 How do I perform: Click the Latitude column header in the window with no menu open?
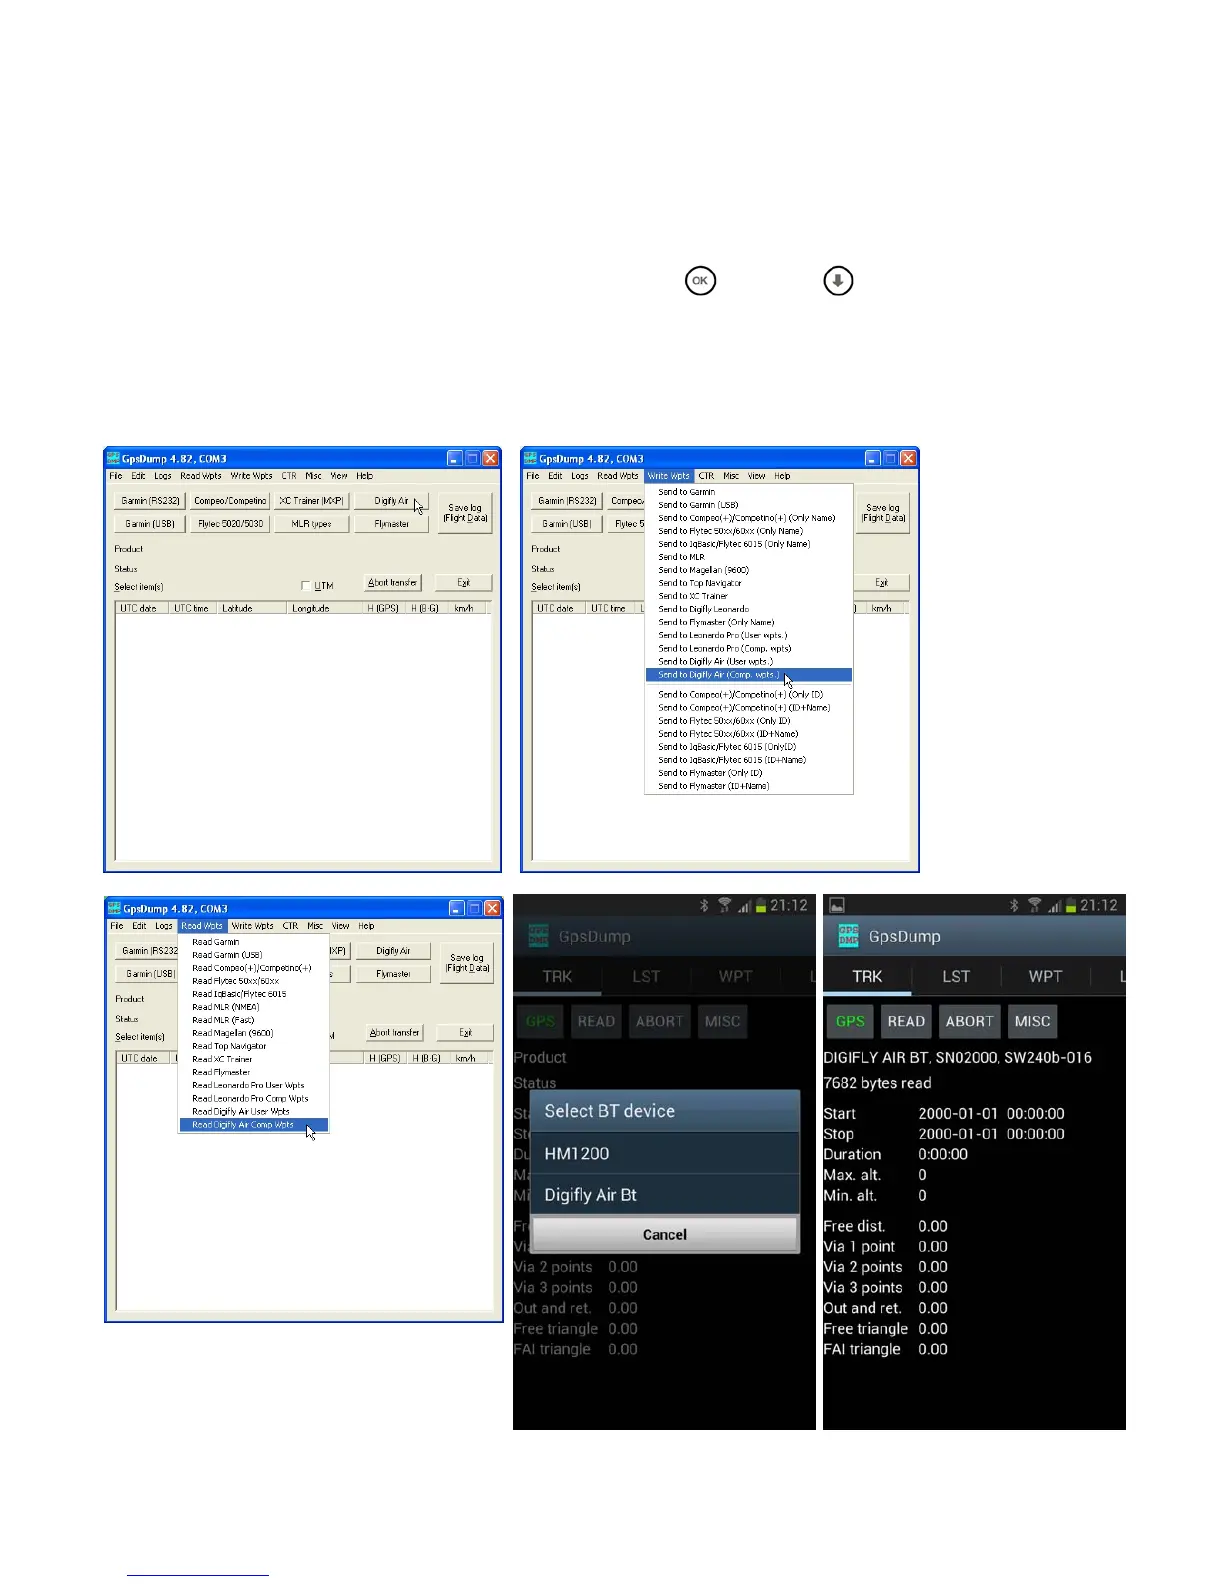pyautogui.click(x=251, y=608)
